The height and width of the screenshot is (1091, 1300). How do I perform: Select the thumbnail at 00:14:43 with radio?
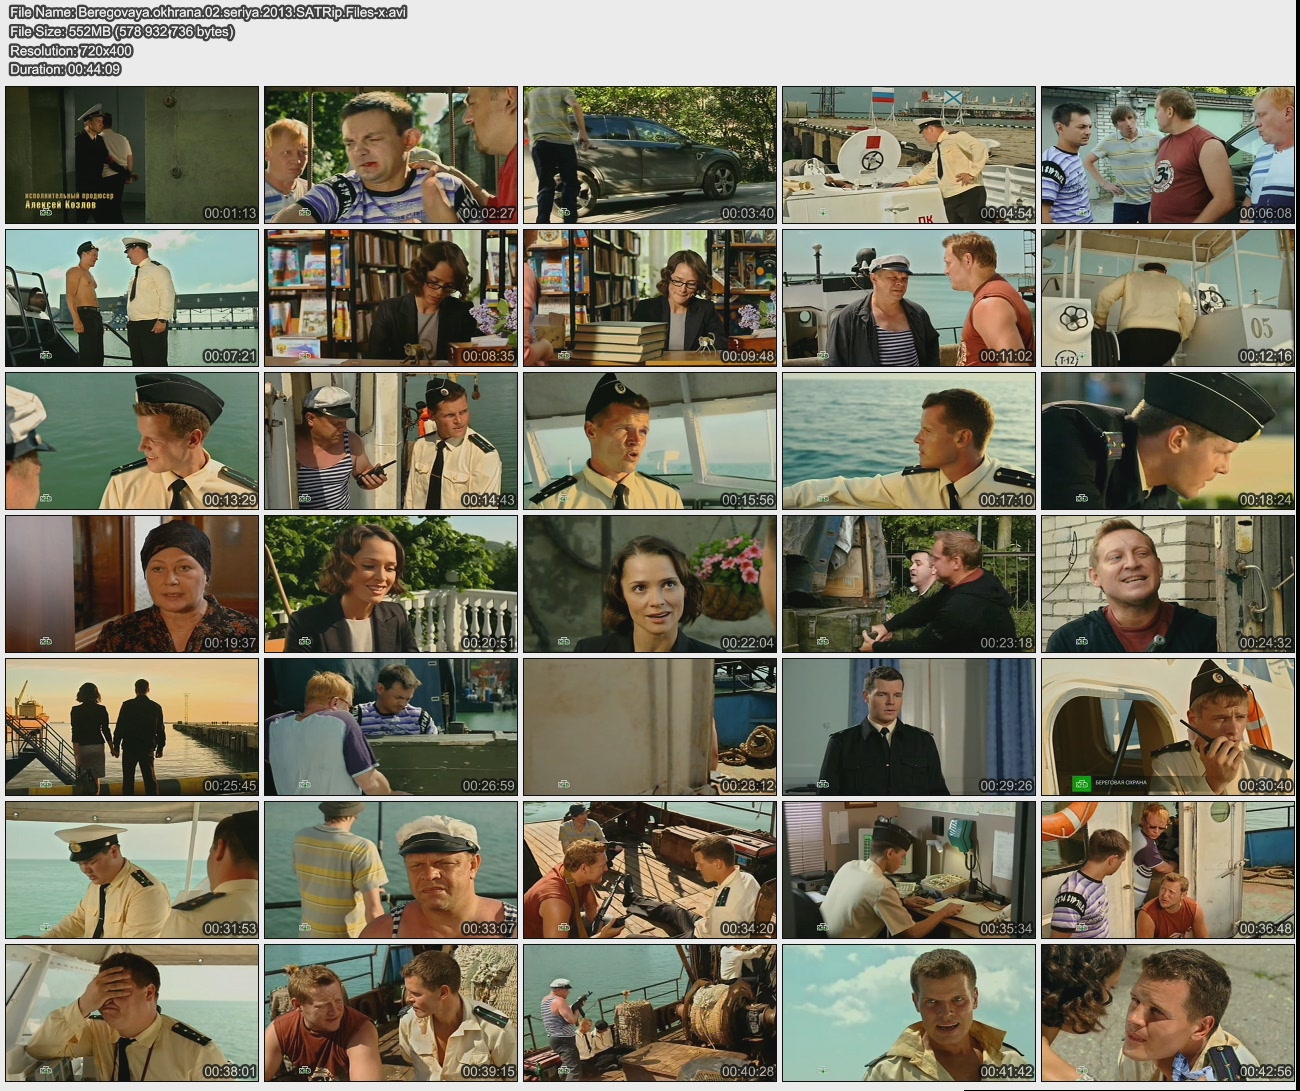[x=391, y=441]
